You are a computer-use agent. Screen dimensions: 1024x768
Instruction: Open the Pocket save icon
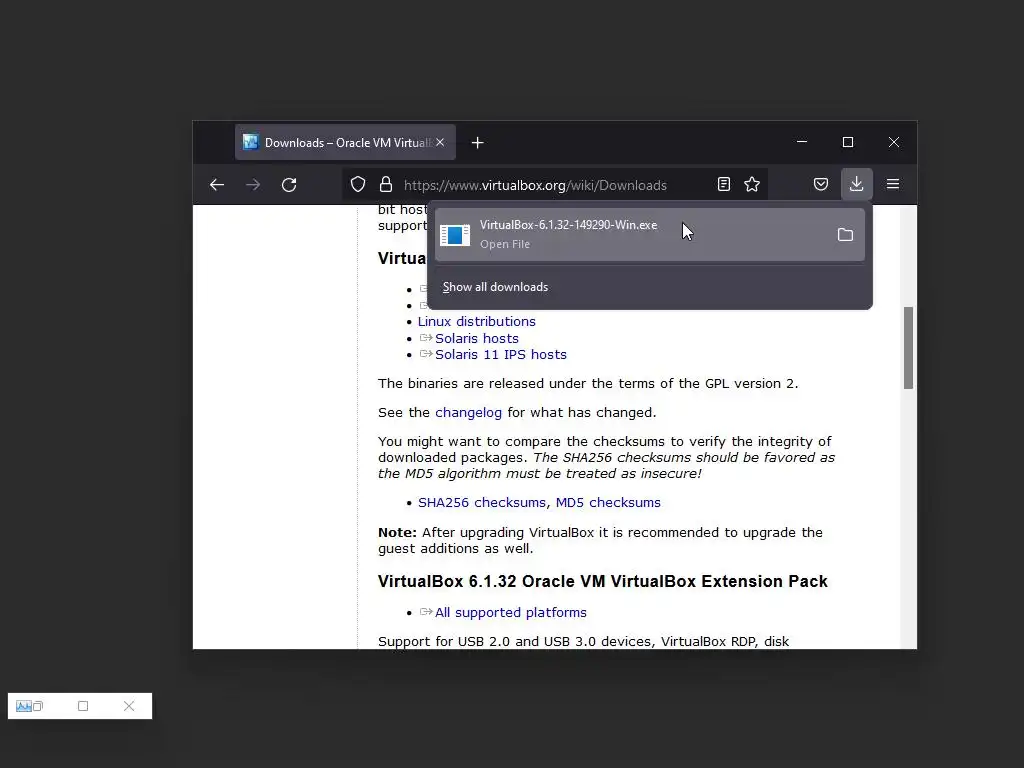click(821, 184)
